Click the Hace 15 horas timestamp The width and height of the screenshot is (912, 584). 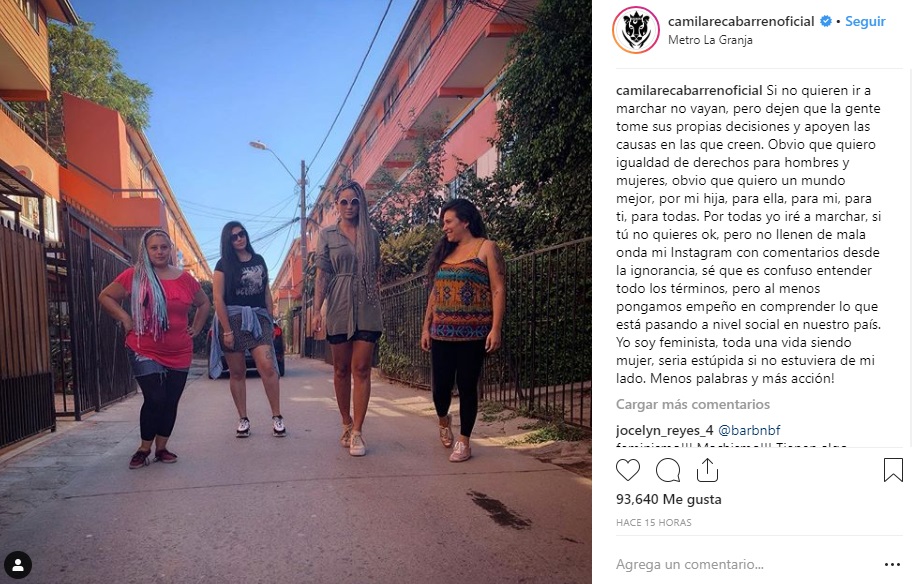coord(654,522)
